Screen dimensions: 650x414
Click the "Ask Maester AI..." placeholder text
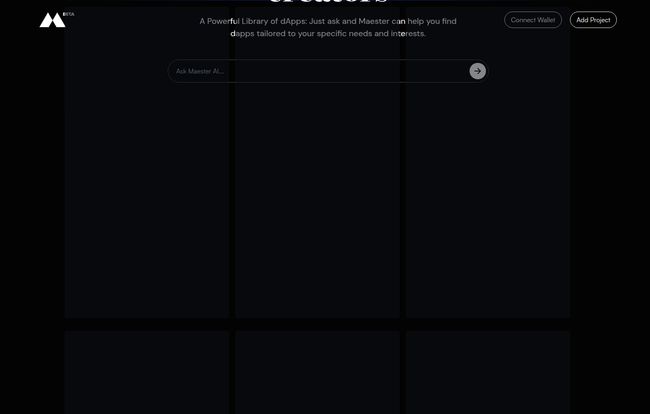point(200,71)
